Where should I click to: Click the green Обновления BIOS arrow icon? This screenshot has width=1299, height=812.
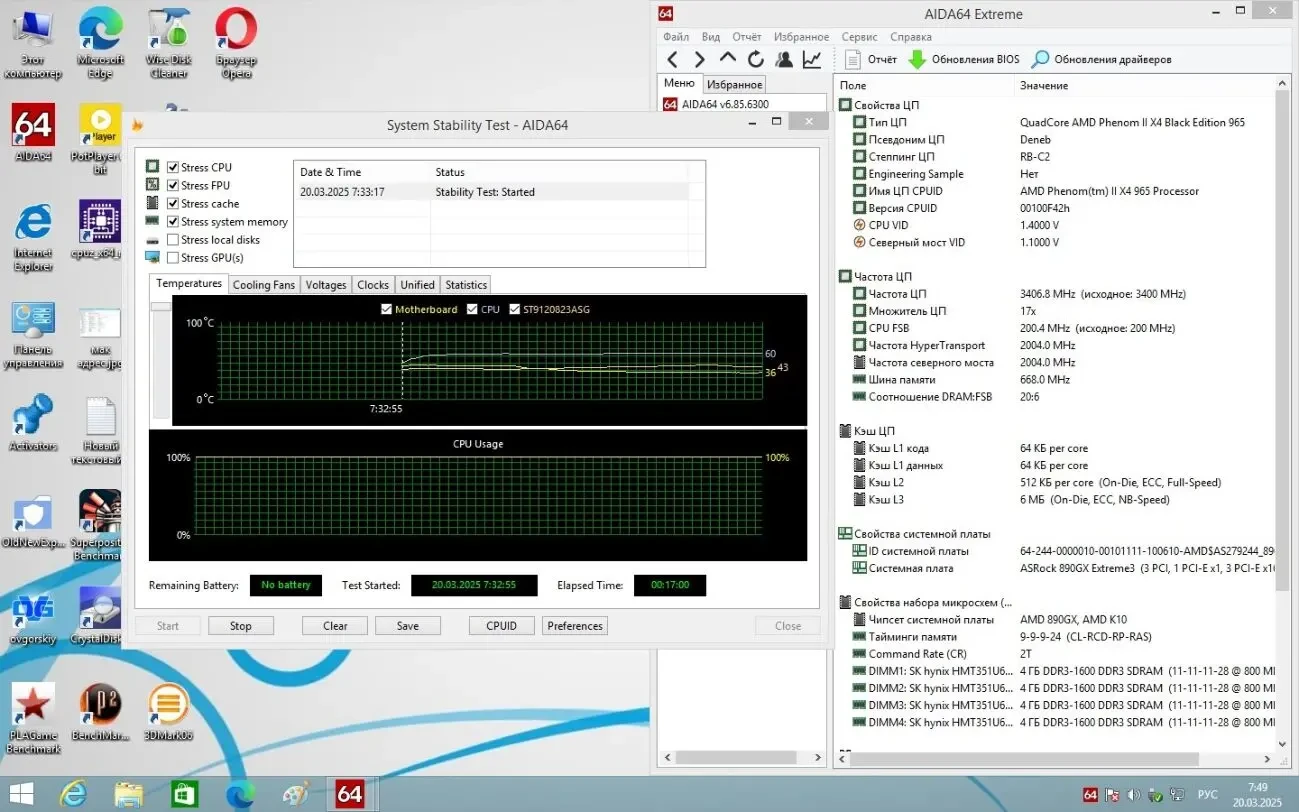[919, 59]
